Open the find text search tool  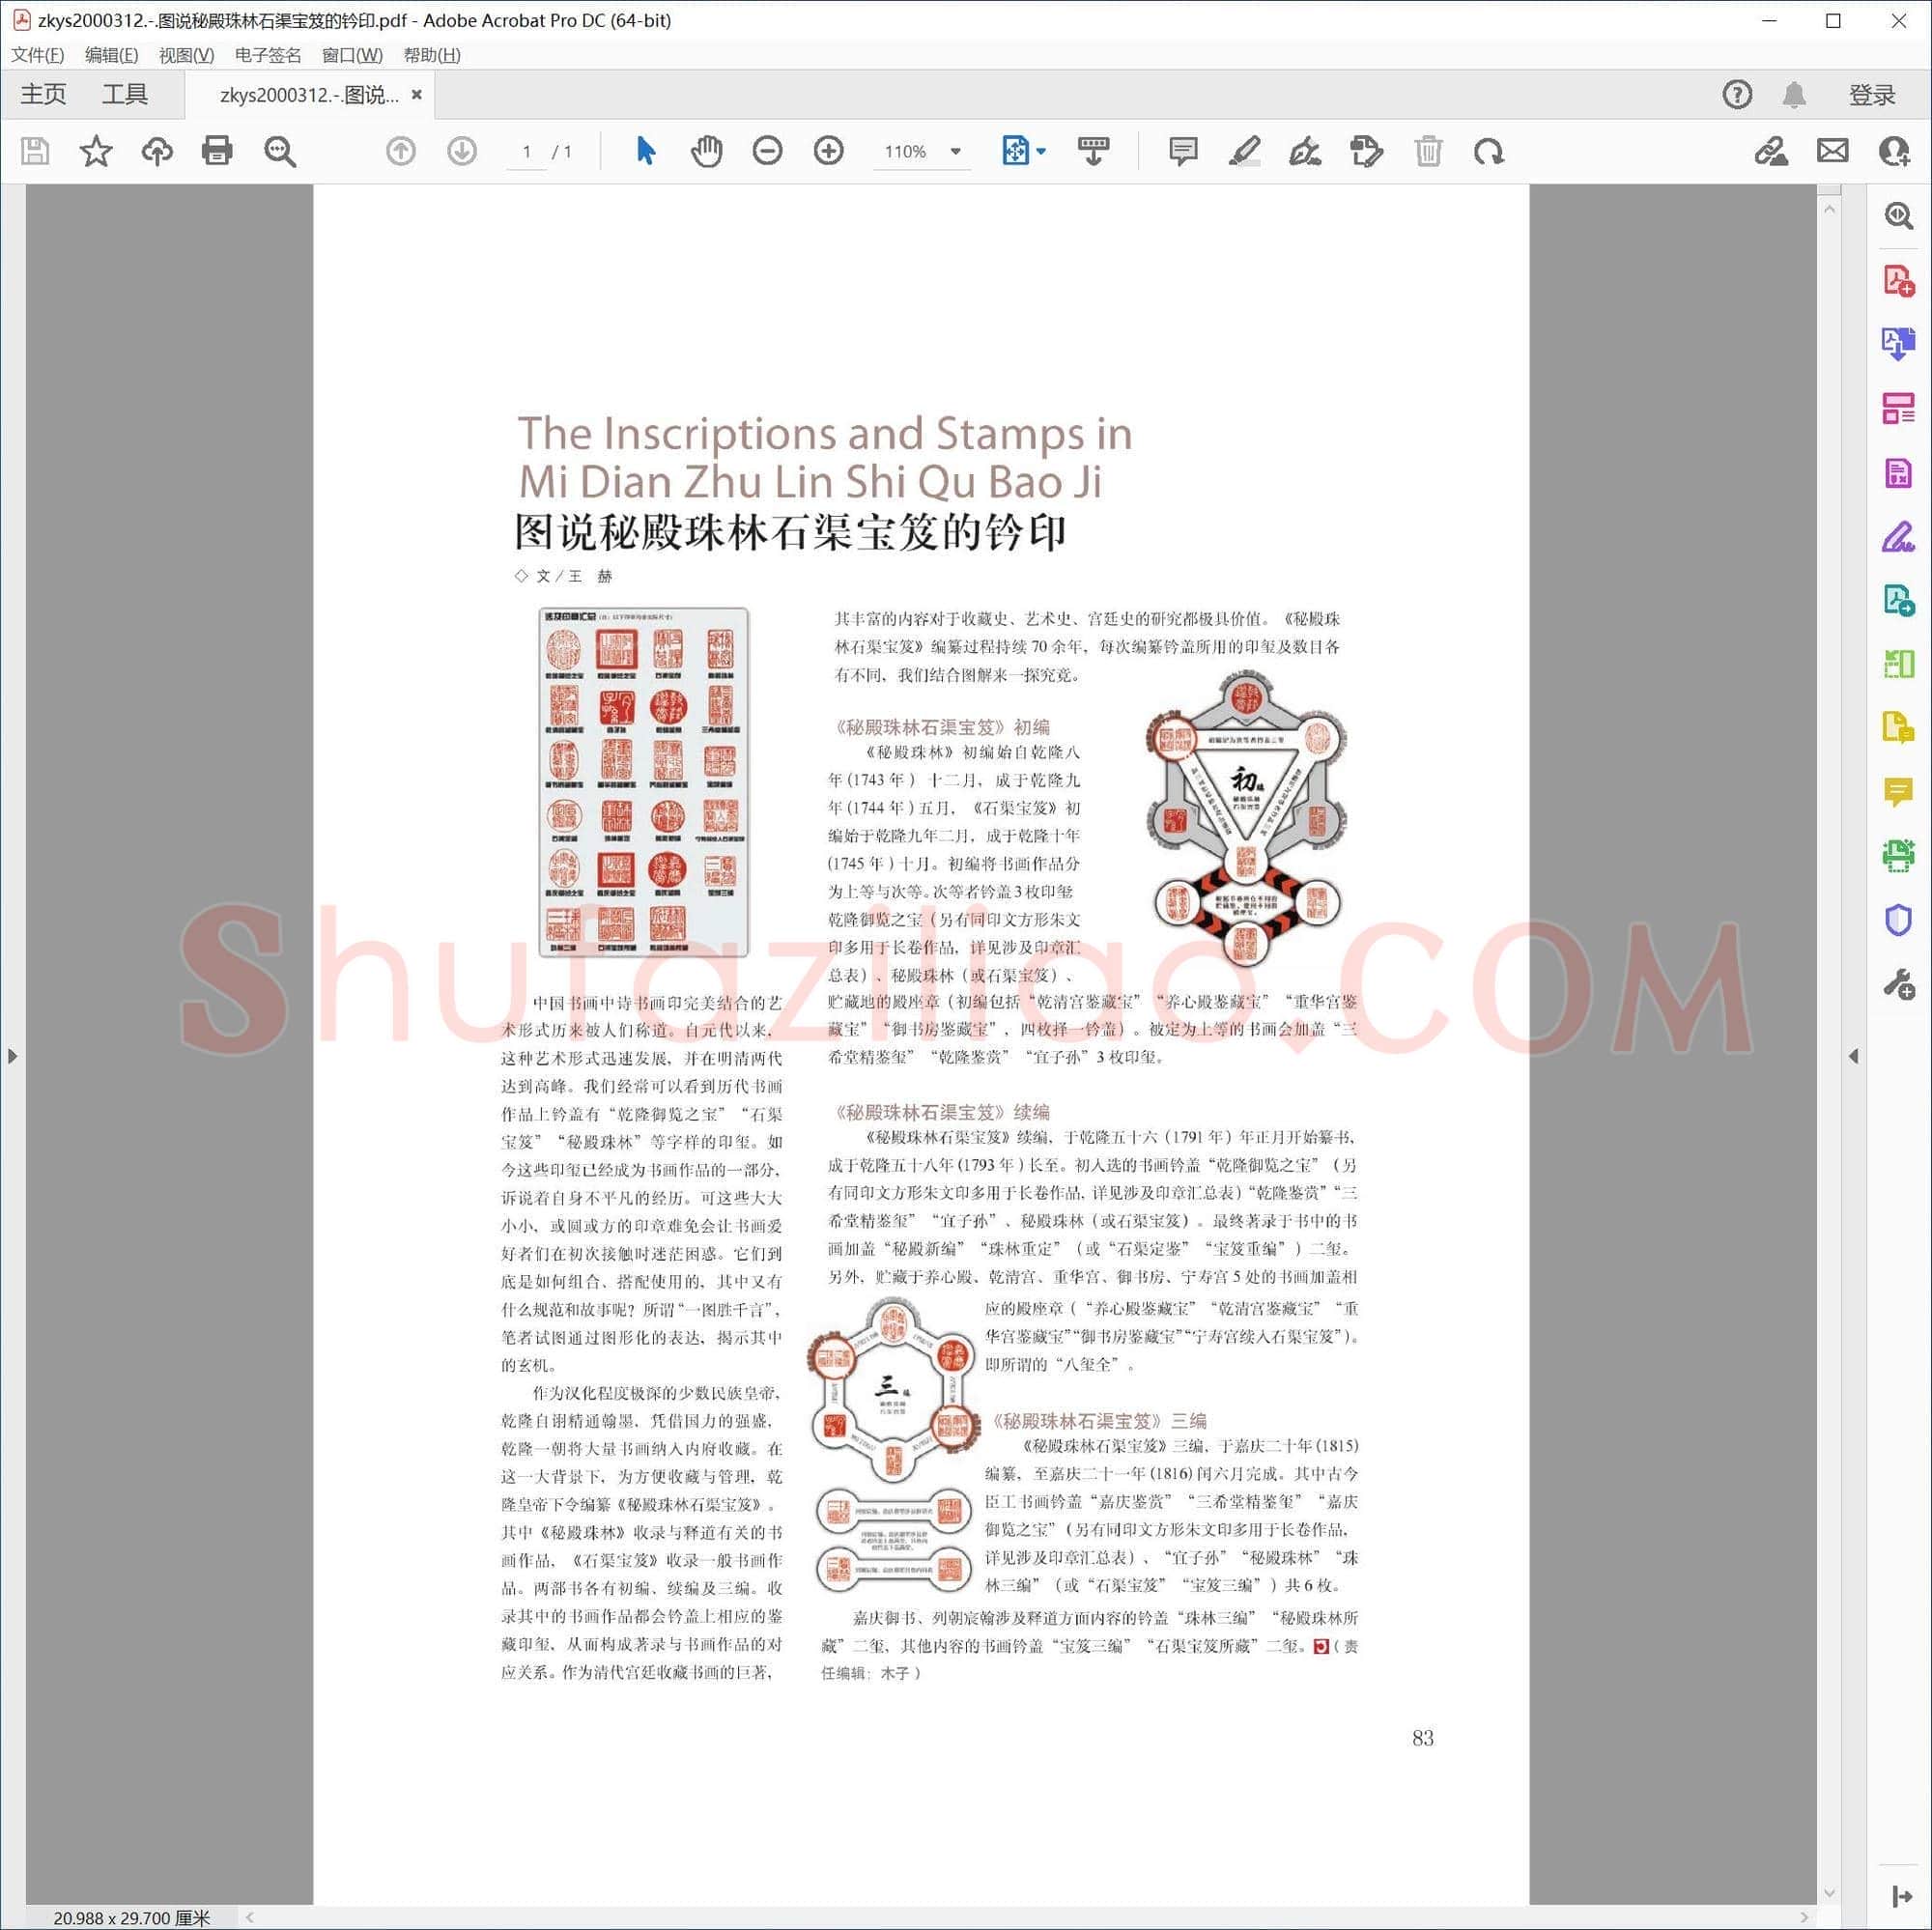pyautogui.click(x=280, y=152)
